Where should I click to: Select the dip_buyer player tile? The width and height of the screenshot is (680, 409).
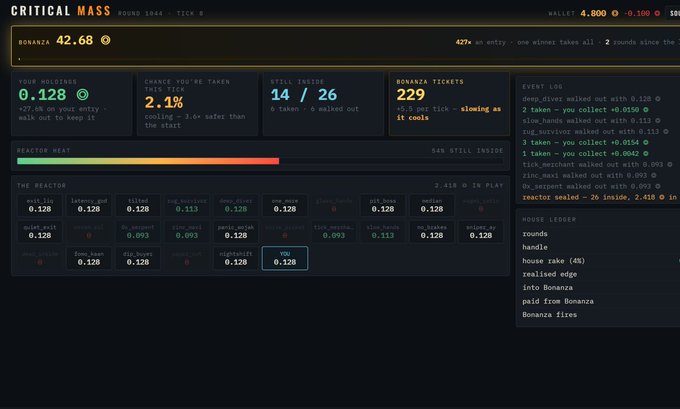pos(138,258)
